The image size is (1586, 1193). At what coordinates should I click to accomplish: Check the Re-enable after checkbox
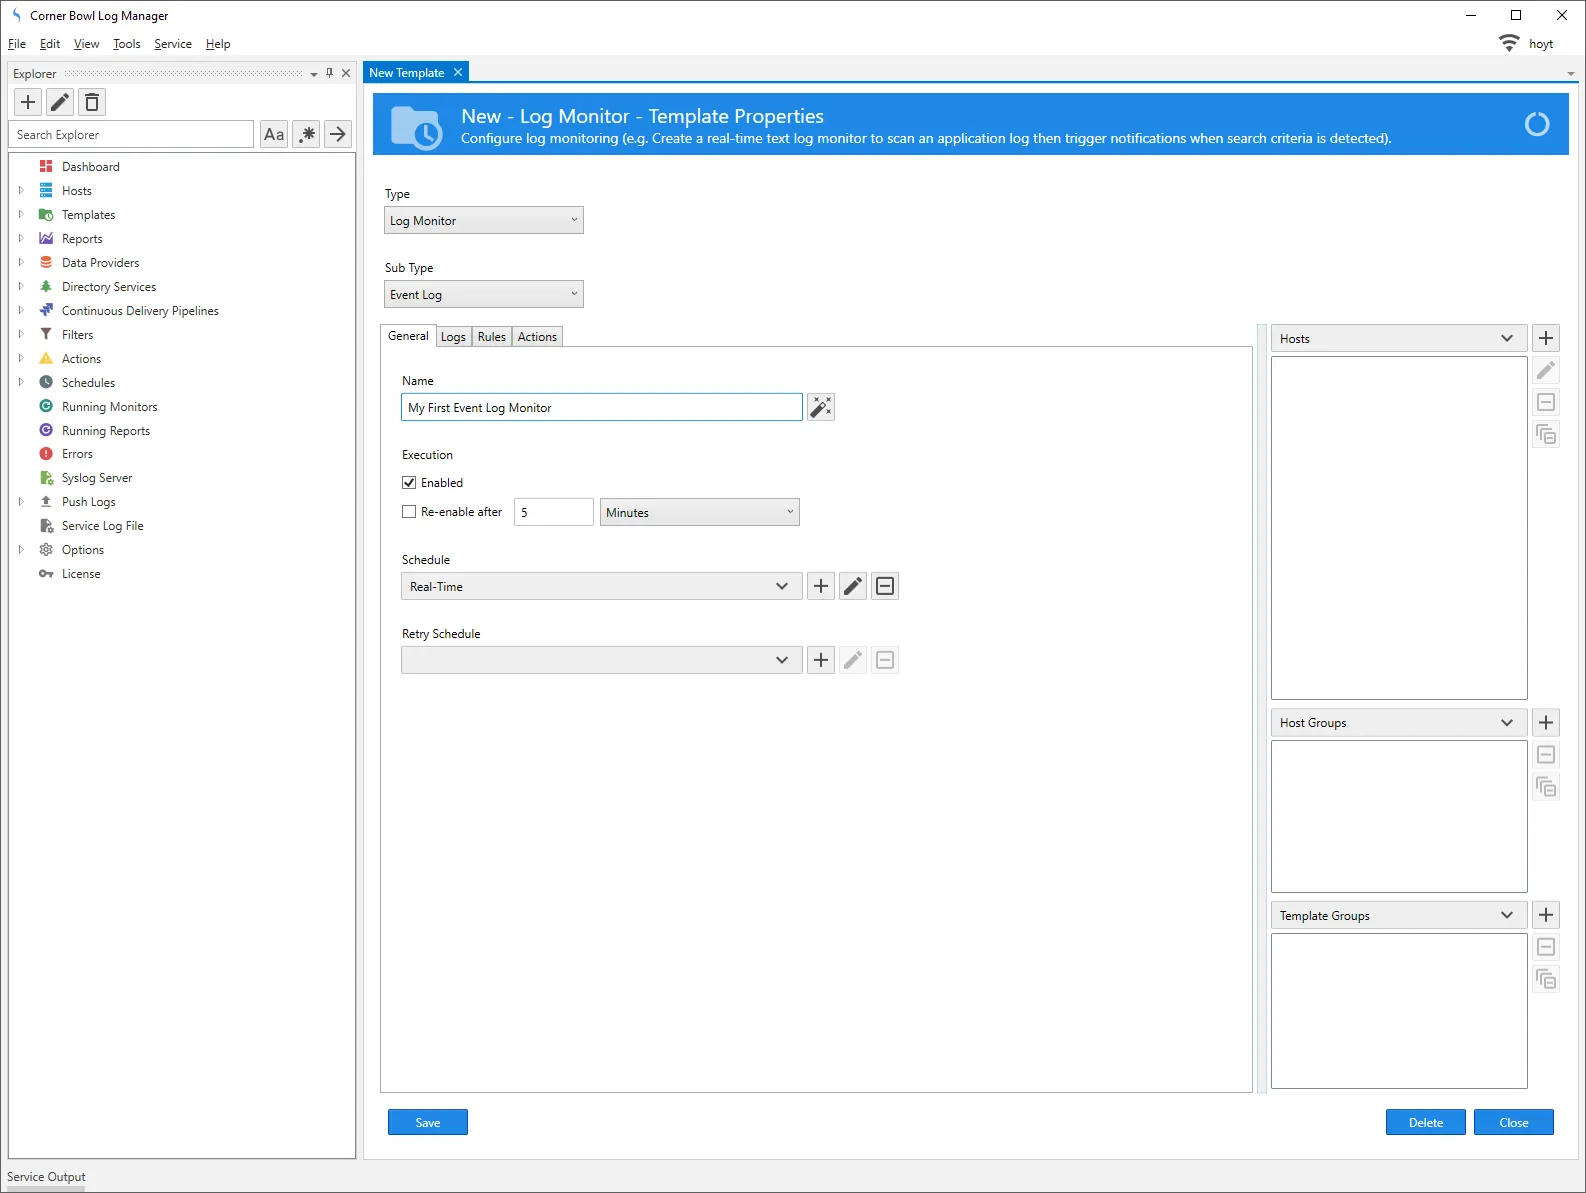point(409,512)
